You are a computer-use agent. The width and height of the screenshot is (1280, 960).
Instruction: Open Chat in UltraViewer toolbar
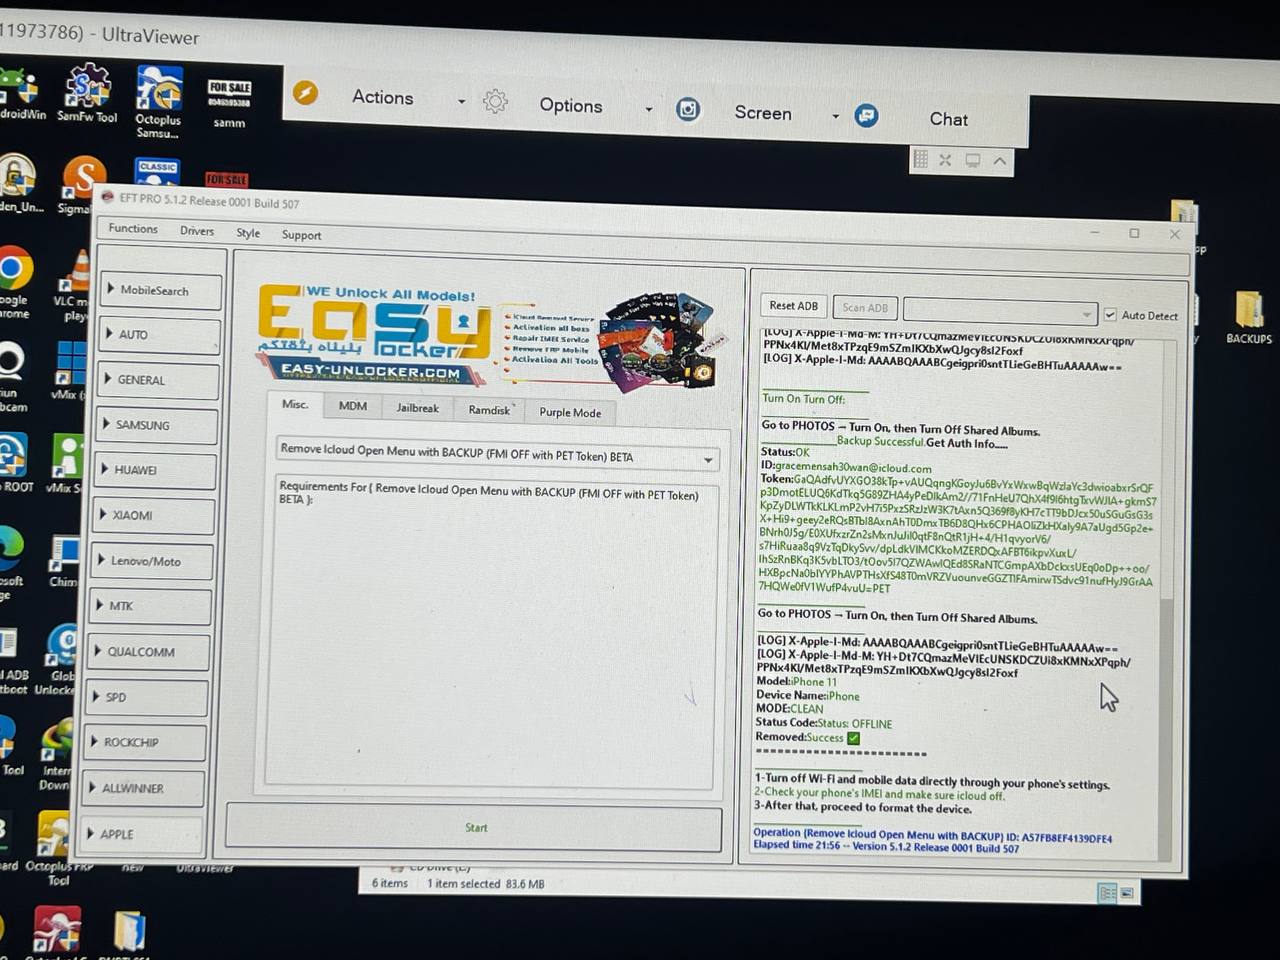pos(948,119)
